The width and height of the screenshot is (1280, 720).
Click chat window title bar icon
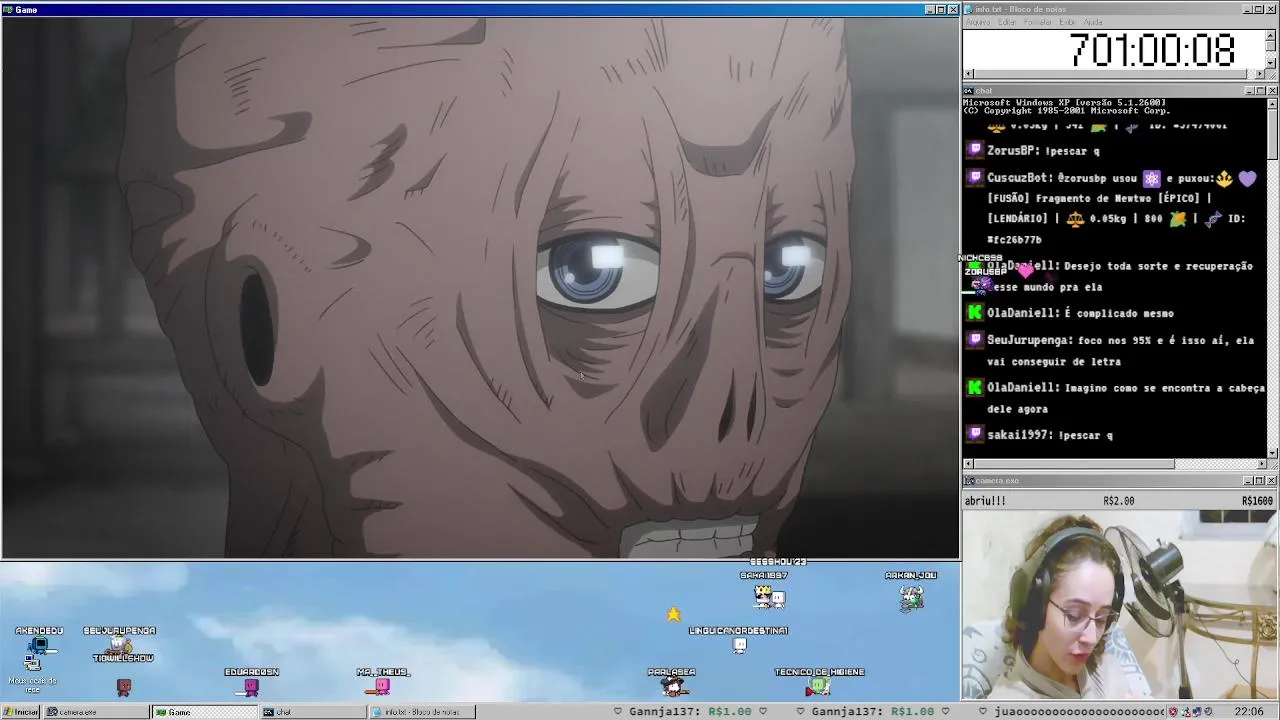coord(968,90)
